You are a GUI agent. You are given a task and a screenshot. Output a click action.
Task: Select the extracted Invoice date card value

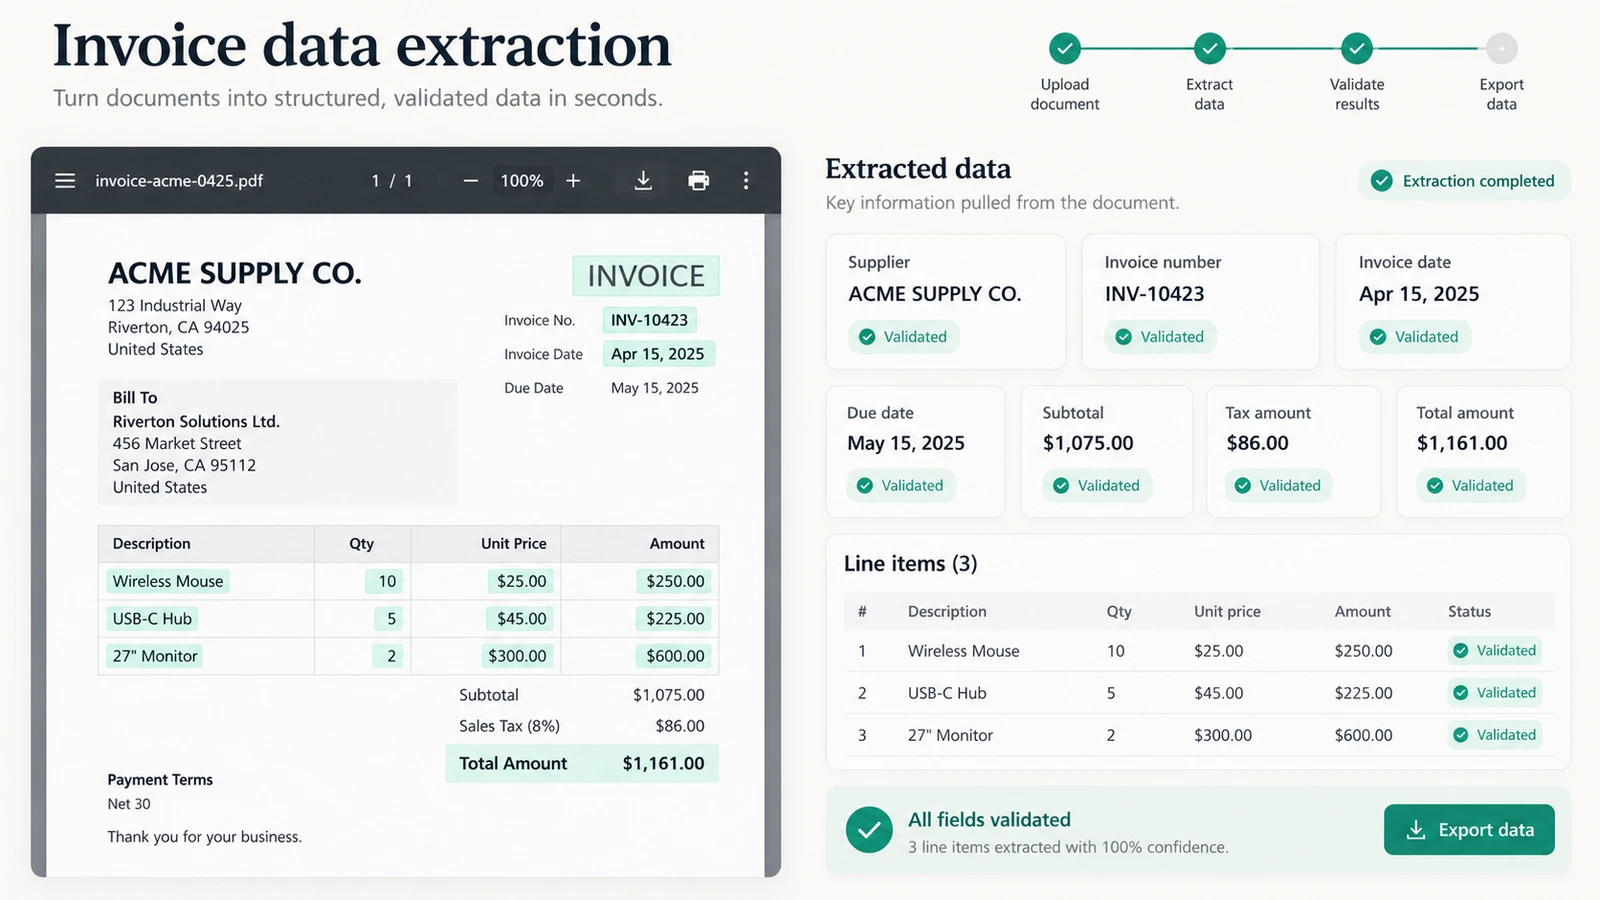coord(1419,294)
